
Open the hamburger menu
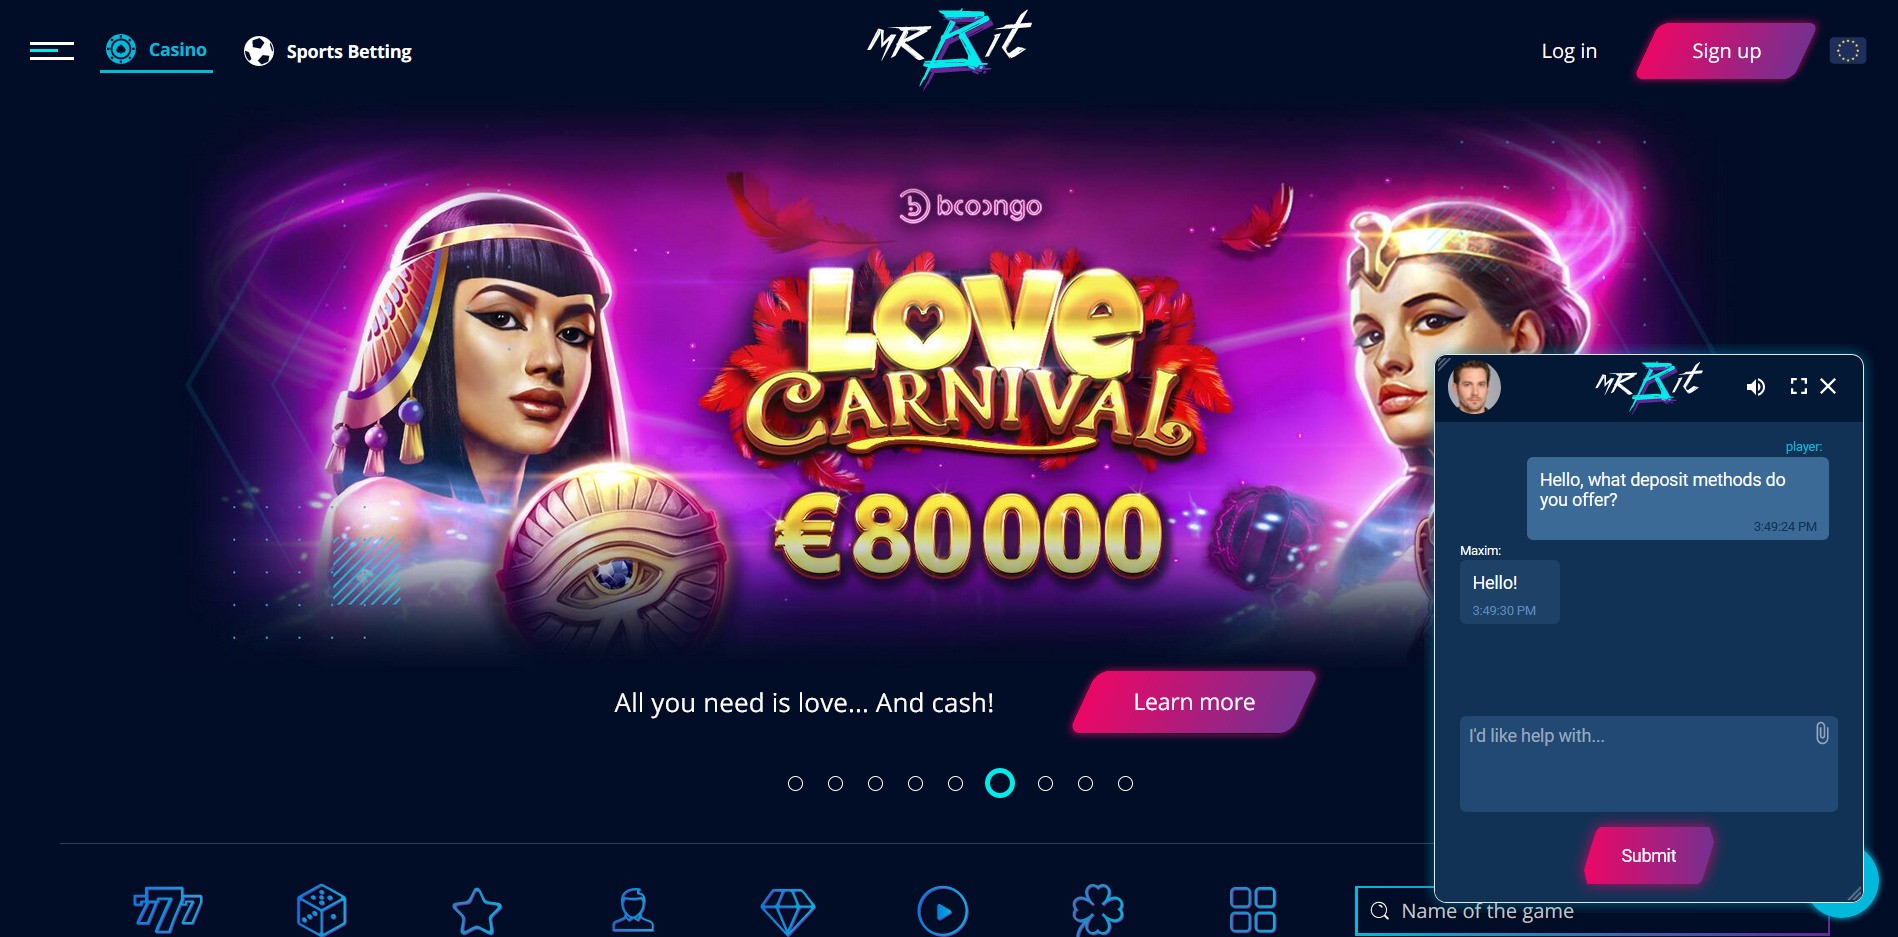click(x=52, y=51)
